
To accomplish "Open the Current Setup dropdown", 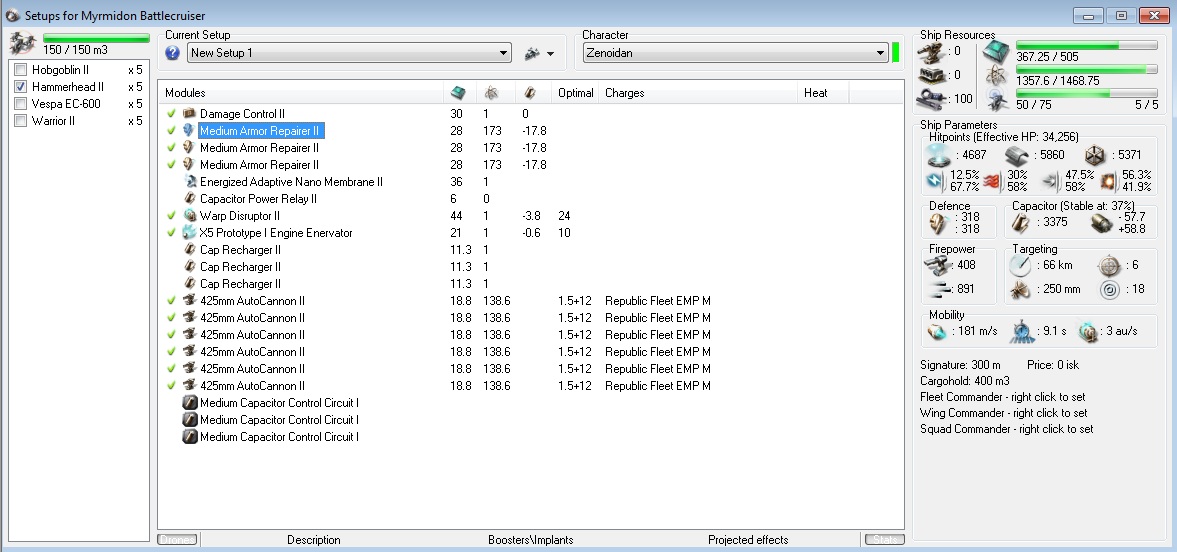I will pos(349,53).
